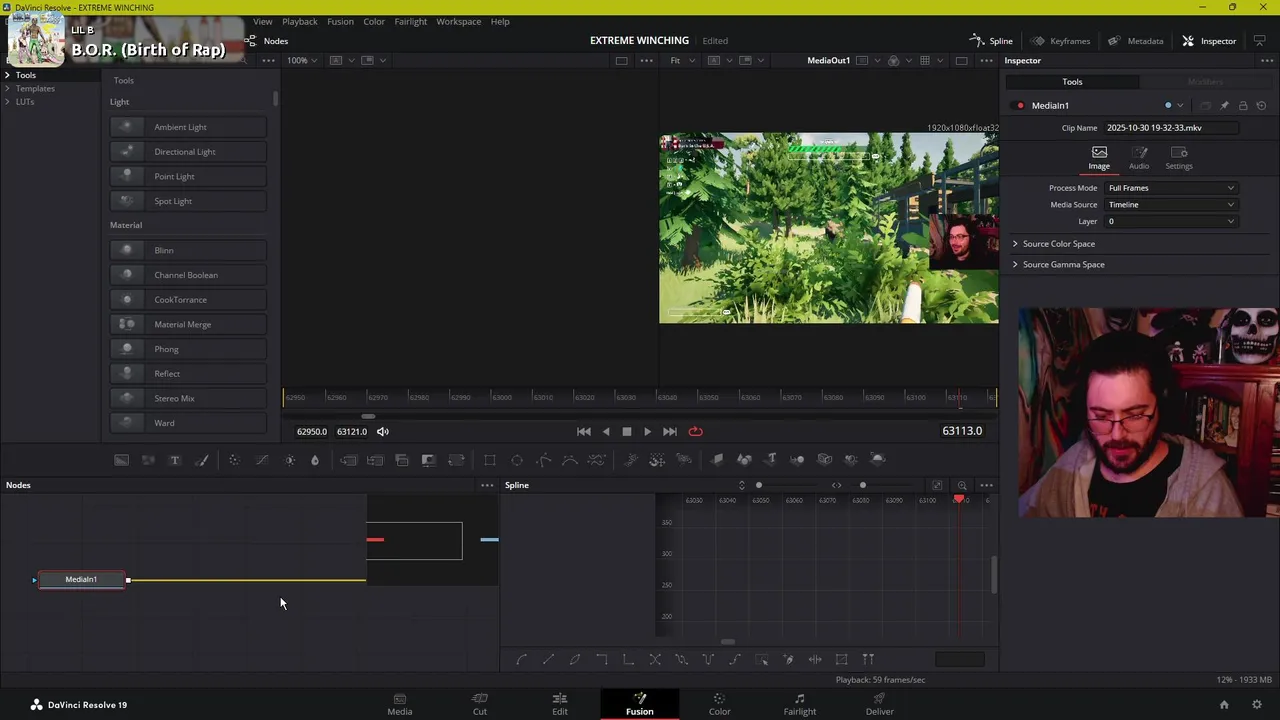Open the Audio tab in Inspector

tap(1139, 157)
